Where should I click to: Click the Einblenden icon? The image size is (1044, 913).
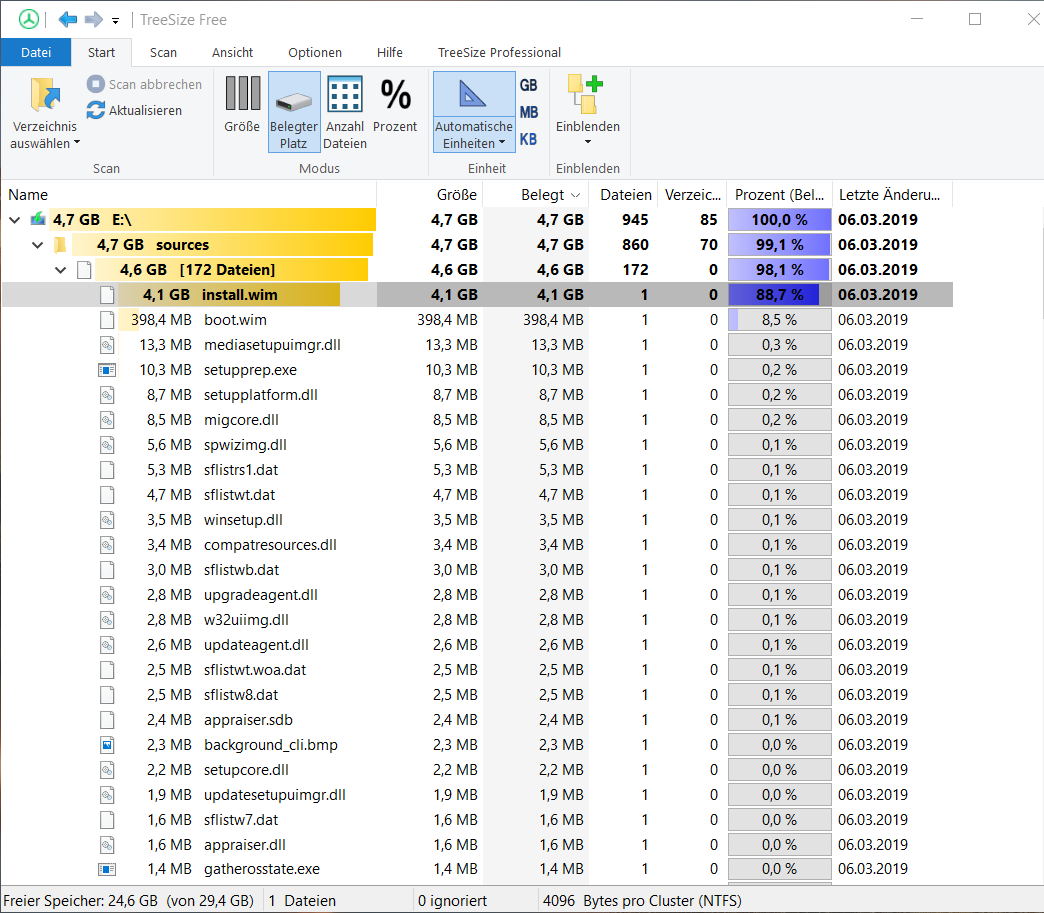[x=585, y=95]
